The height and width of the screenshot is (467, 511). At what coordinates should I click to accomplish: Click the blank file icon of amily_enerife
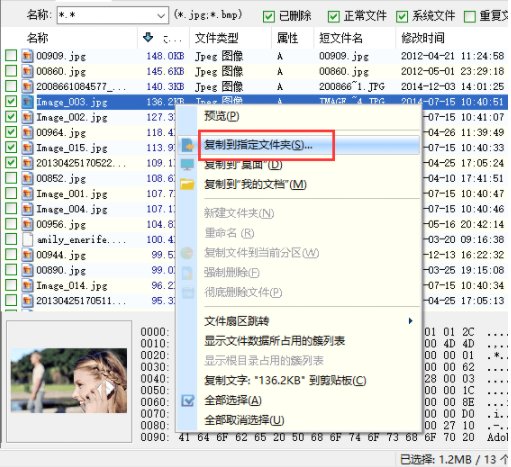(27, 239)
